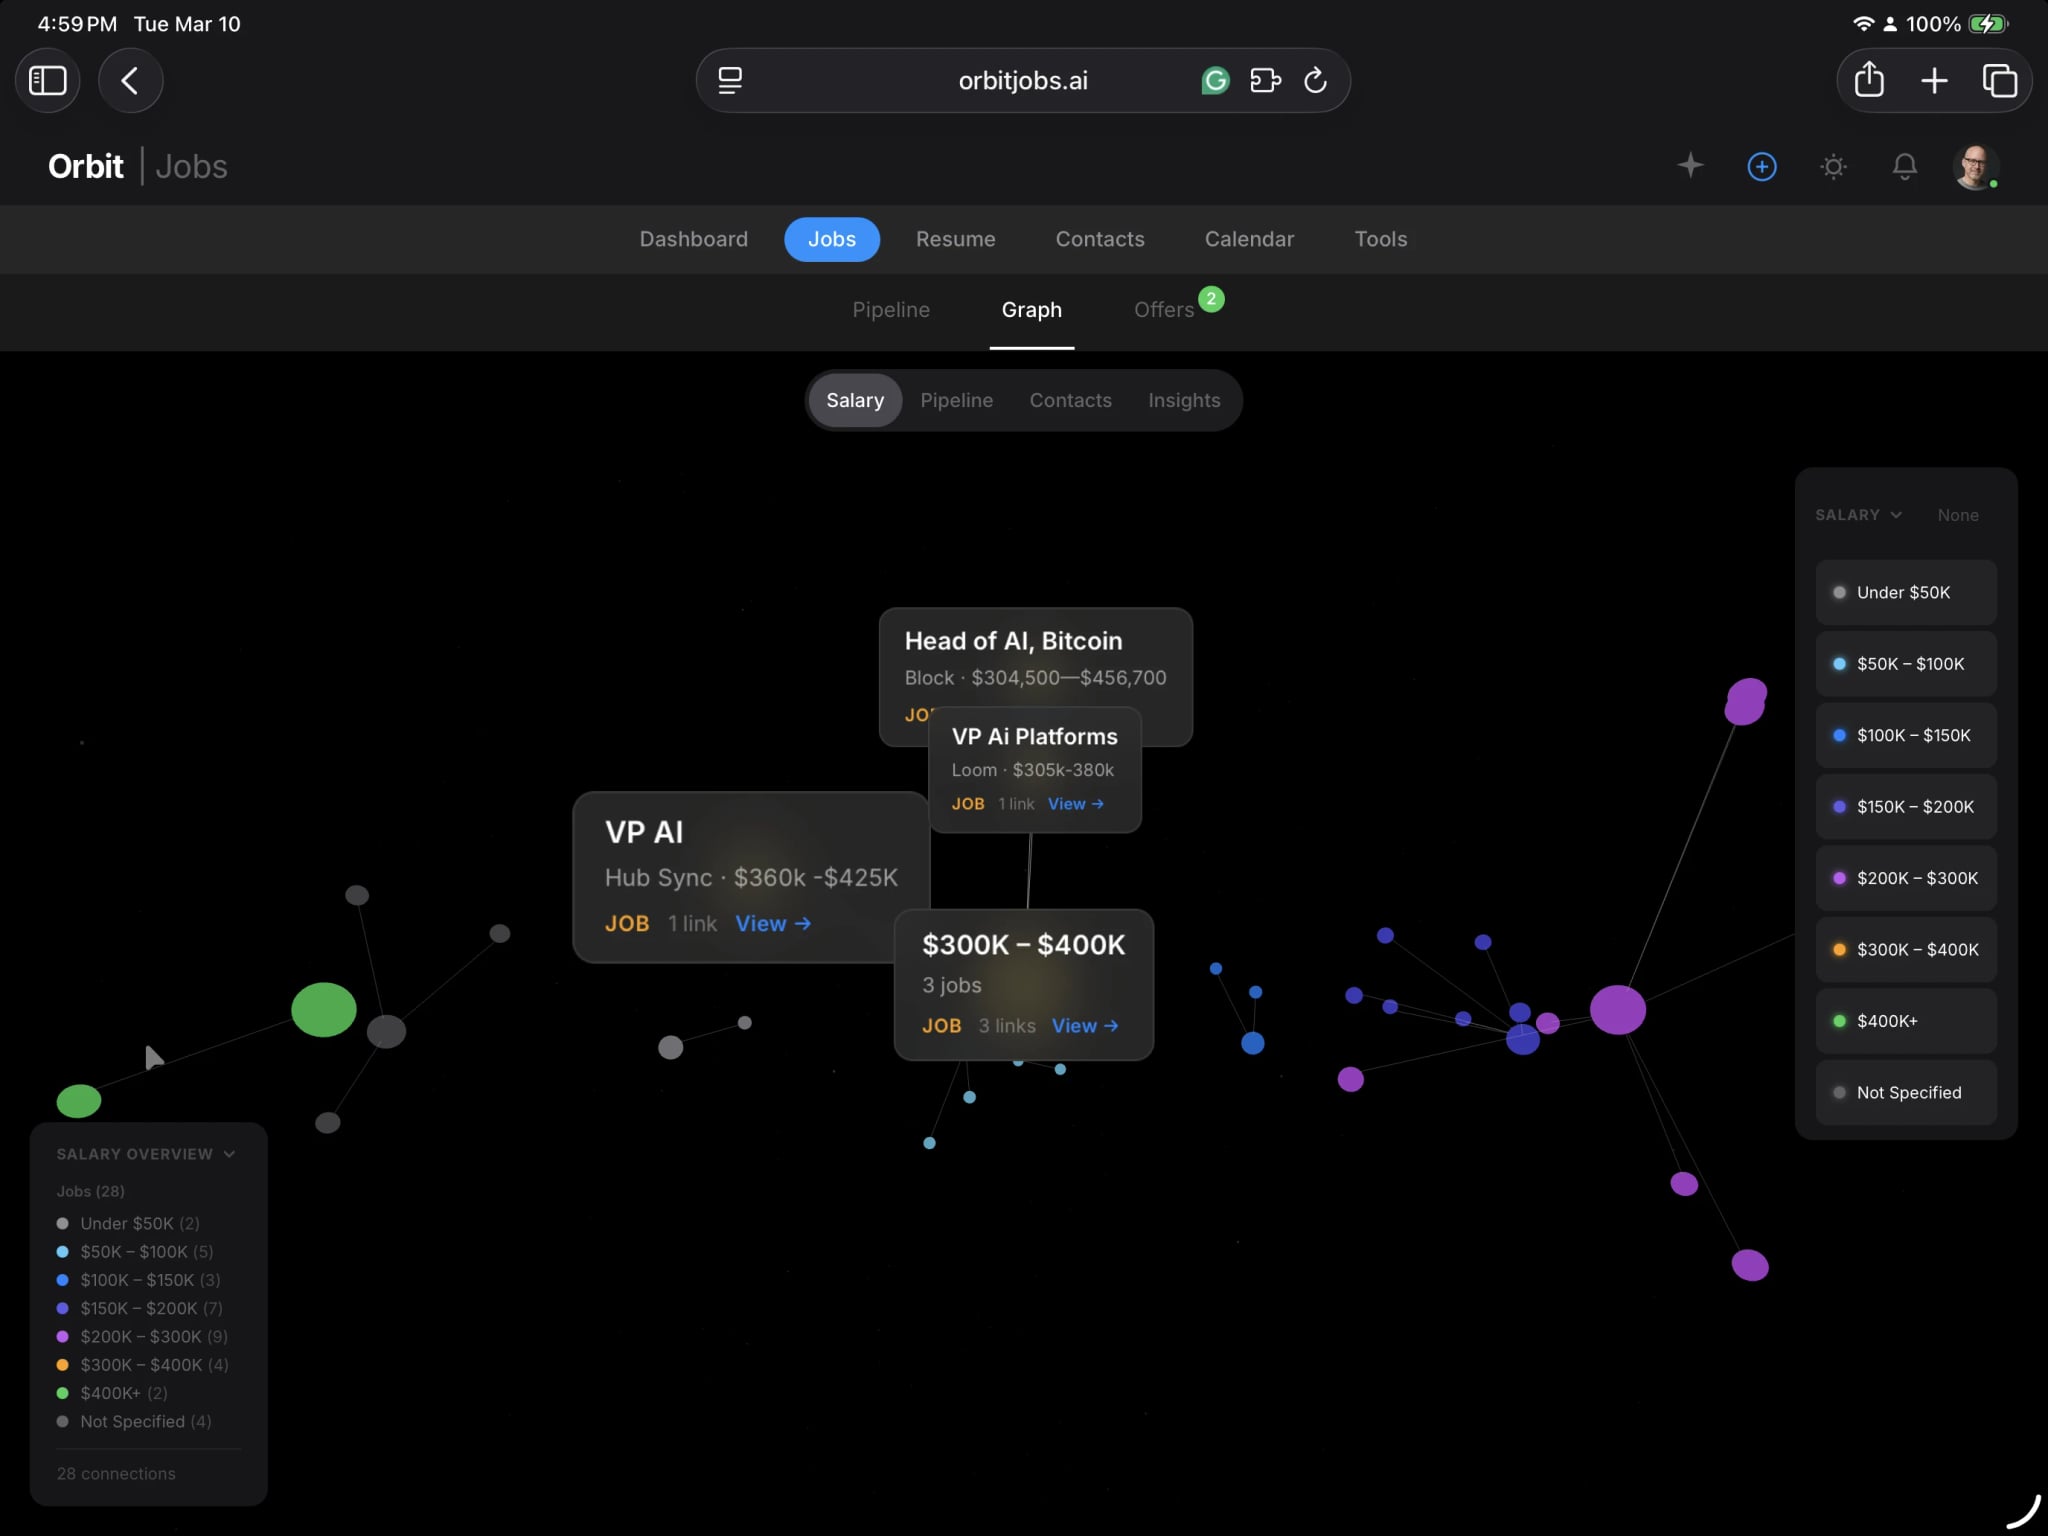
Task: Toggle the Not Specified salary filter
Action: pos(1905,1092)
